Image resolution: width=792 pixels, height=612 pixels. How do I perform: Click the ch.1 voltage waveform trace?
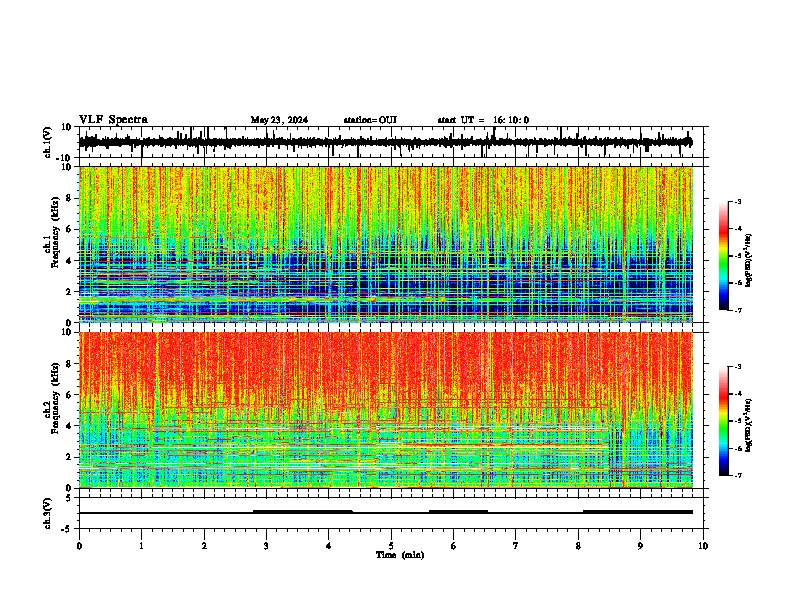[385, 142]
